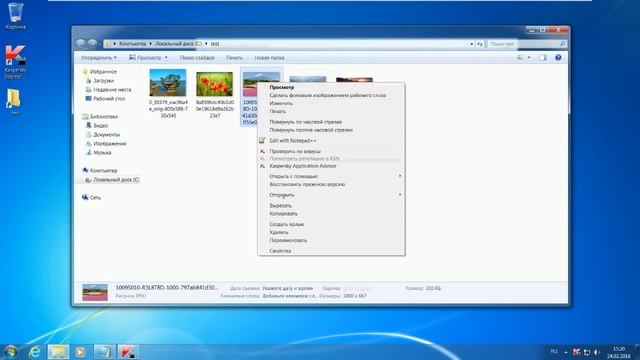Click the network tray icon
The height and width of the screenshot is (360, 640).
click(x=587, y=352)
